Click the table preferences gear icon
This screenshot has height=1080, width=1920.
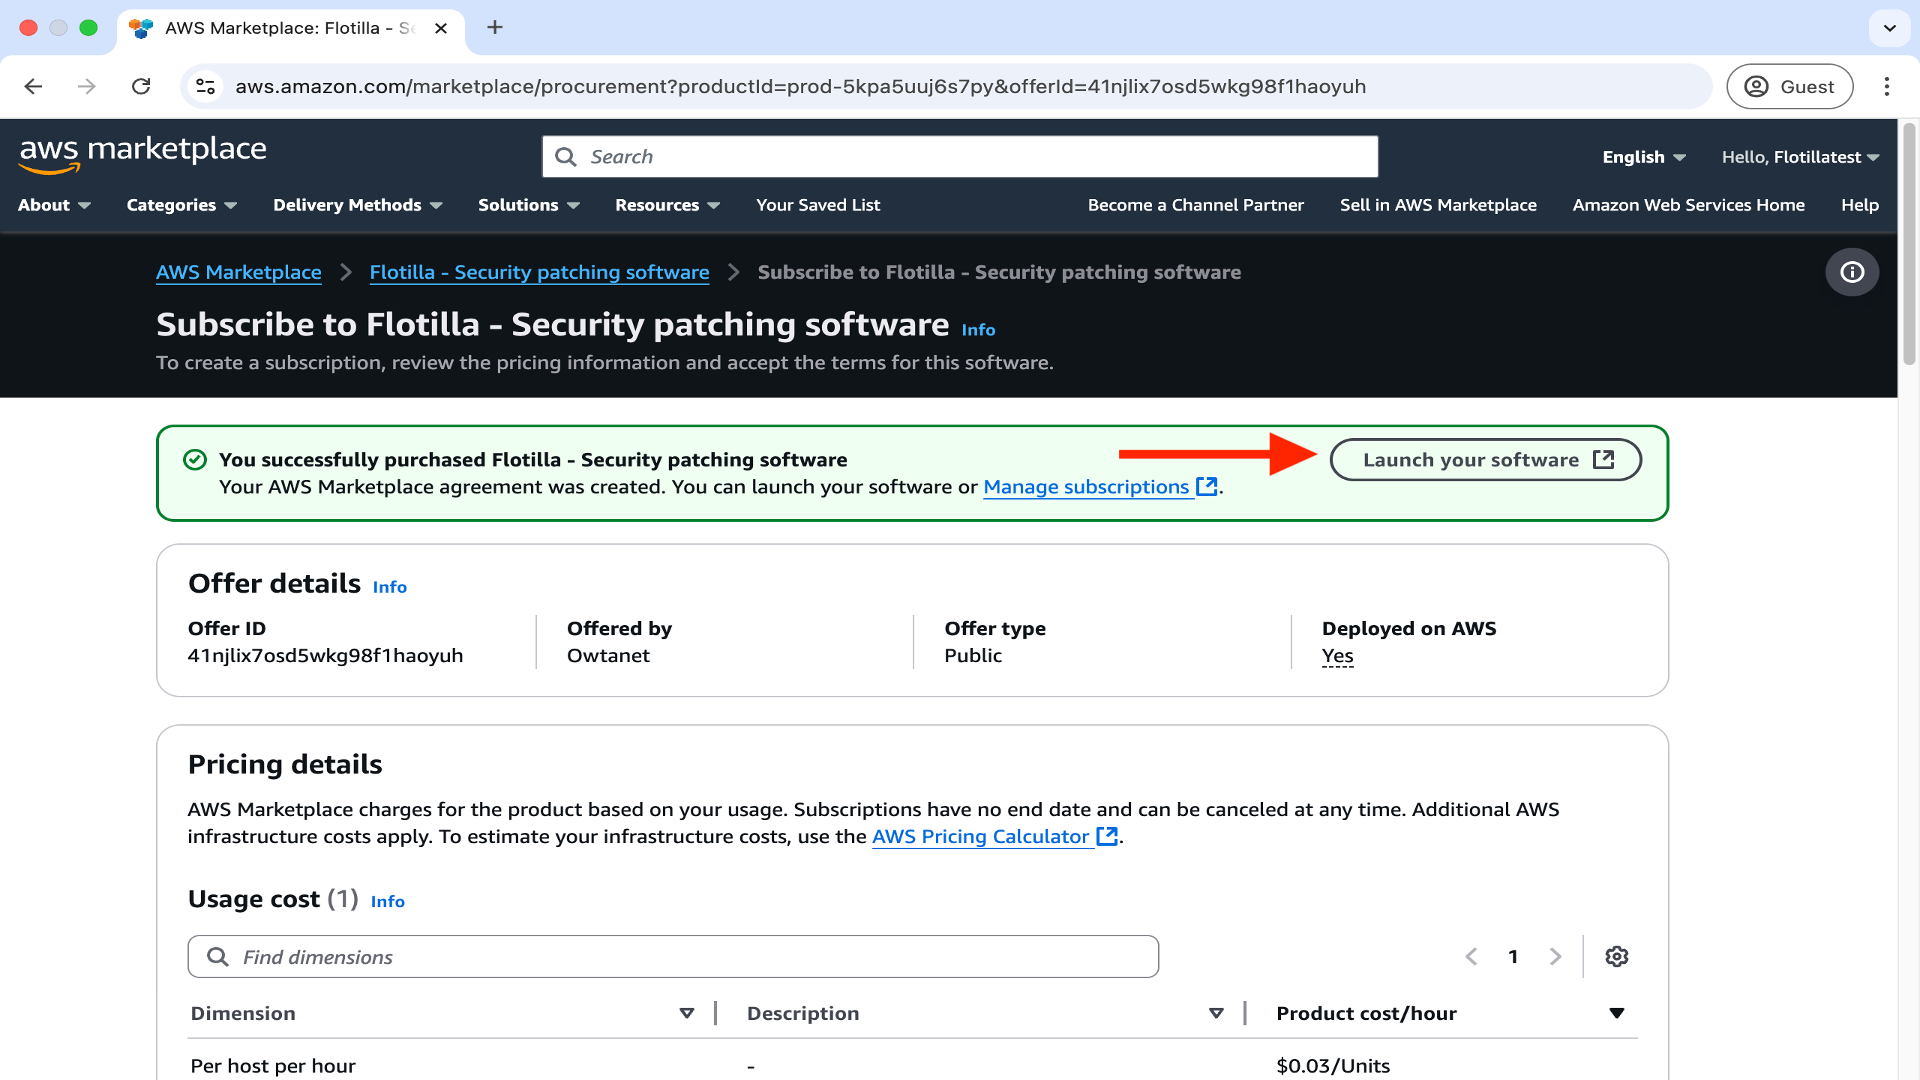pos(1616,957)
